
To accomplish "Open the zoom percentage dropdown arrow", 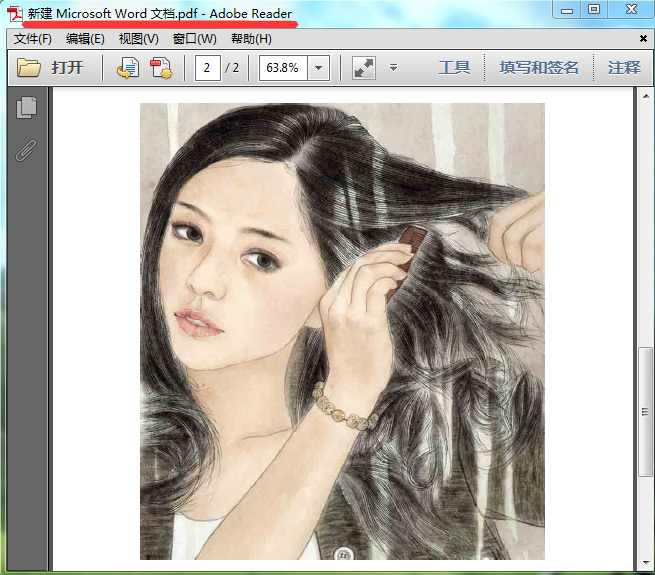I will (x=318, y=68).
